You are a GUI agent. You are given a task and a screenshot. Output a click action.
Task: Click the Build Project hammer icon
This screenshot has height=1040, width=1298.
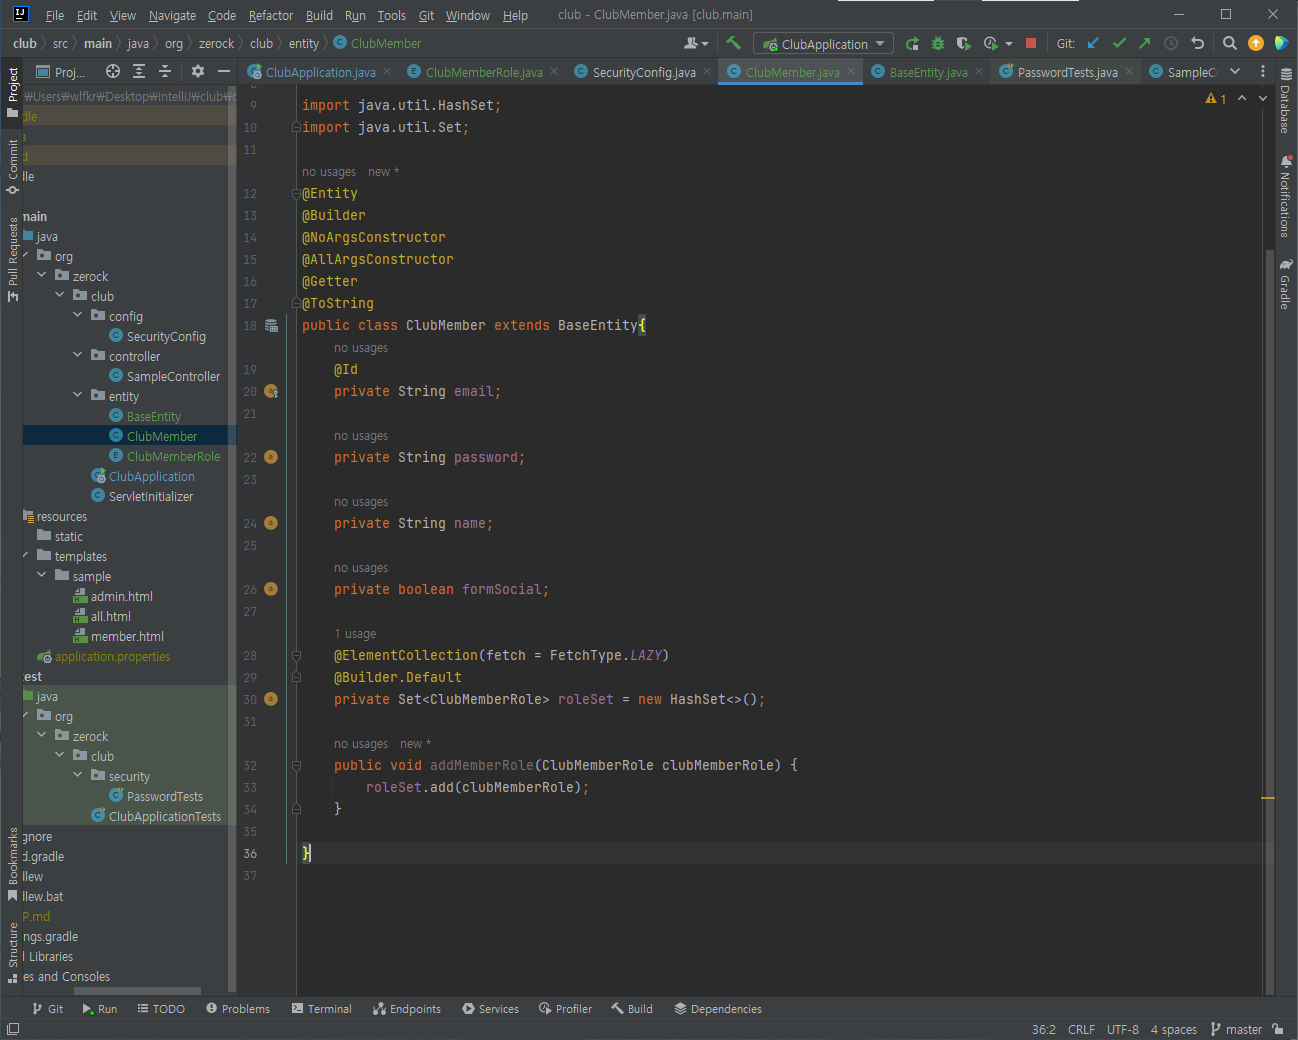pos(733,43)
